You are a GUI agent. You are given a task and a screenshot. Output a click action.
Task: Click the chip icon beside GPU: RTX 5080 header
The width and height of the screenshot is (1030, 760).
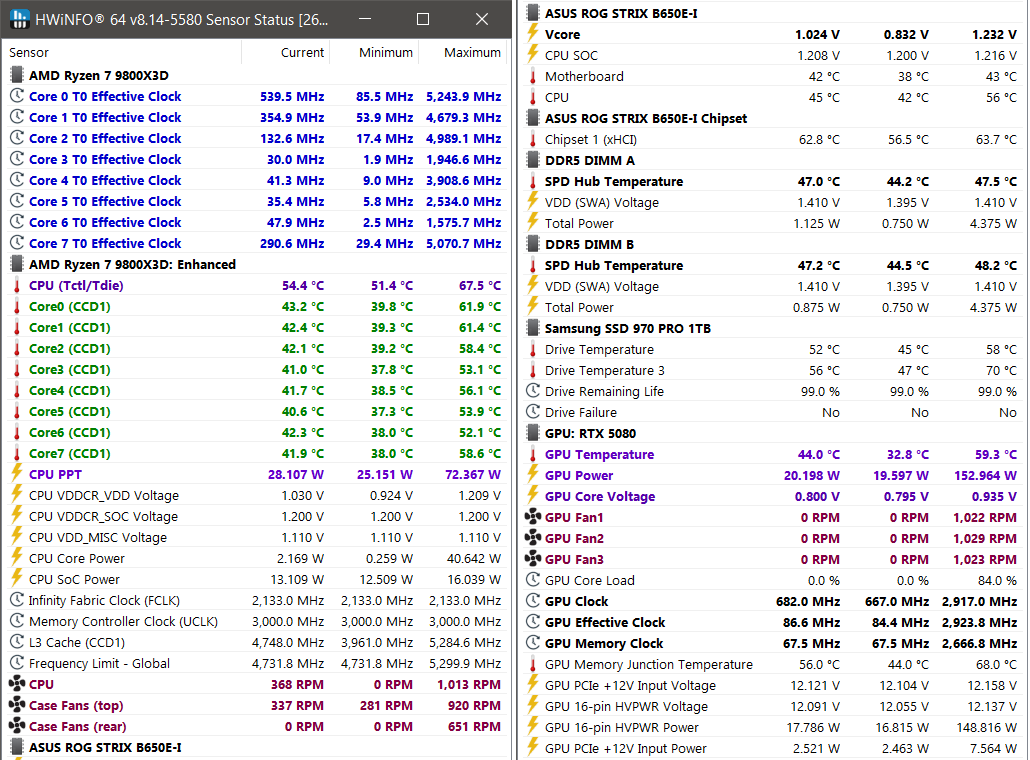[533, 433]
